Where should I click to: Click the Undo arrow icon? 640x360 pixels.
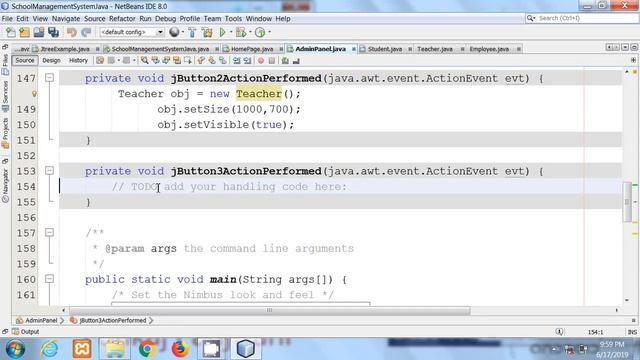[72, 32]
